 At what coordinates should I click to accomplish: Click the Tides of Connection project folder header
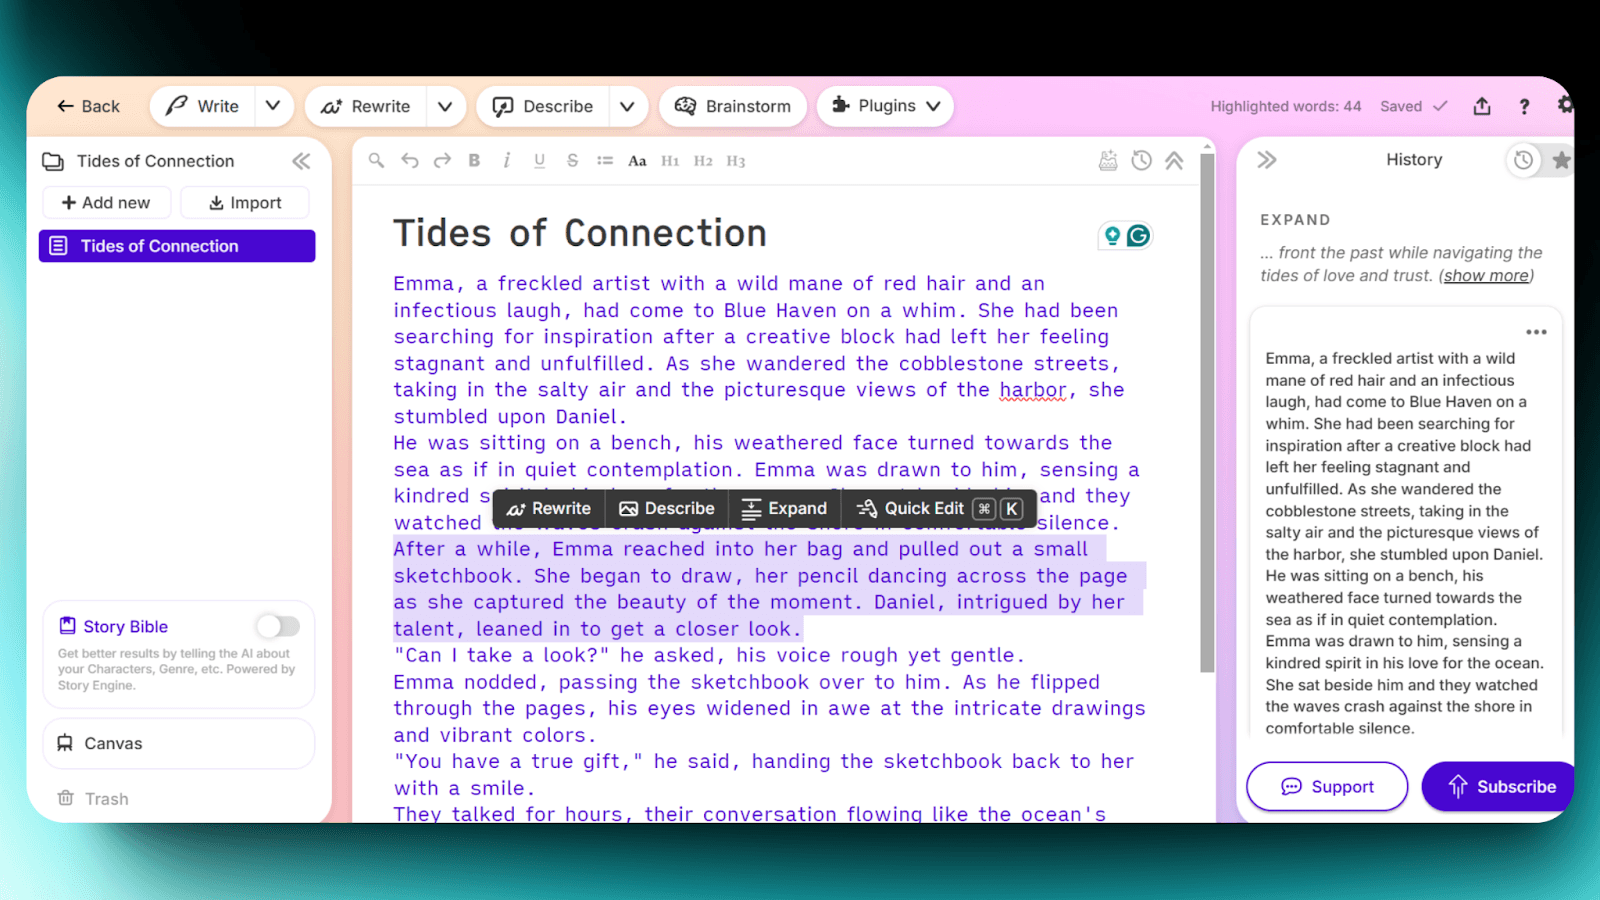[138, 161]
